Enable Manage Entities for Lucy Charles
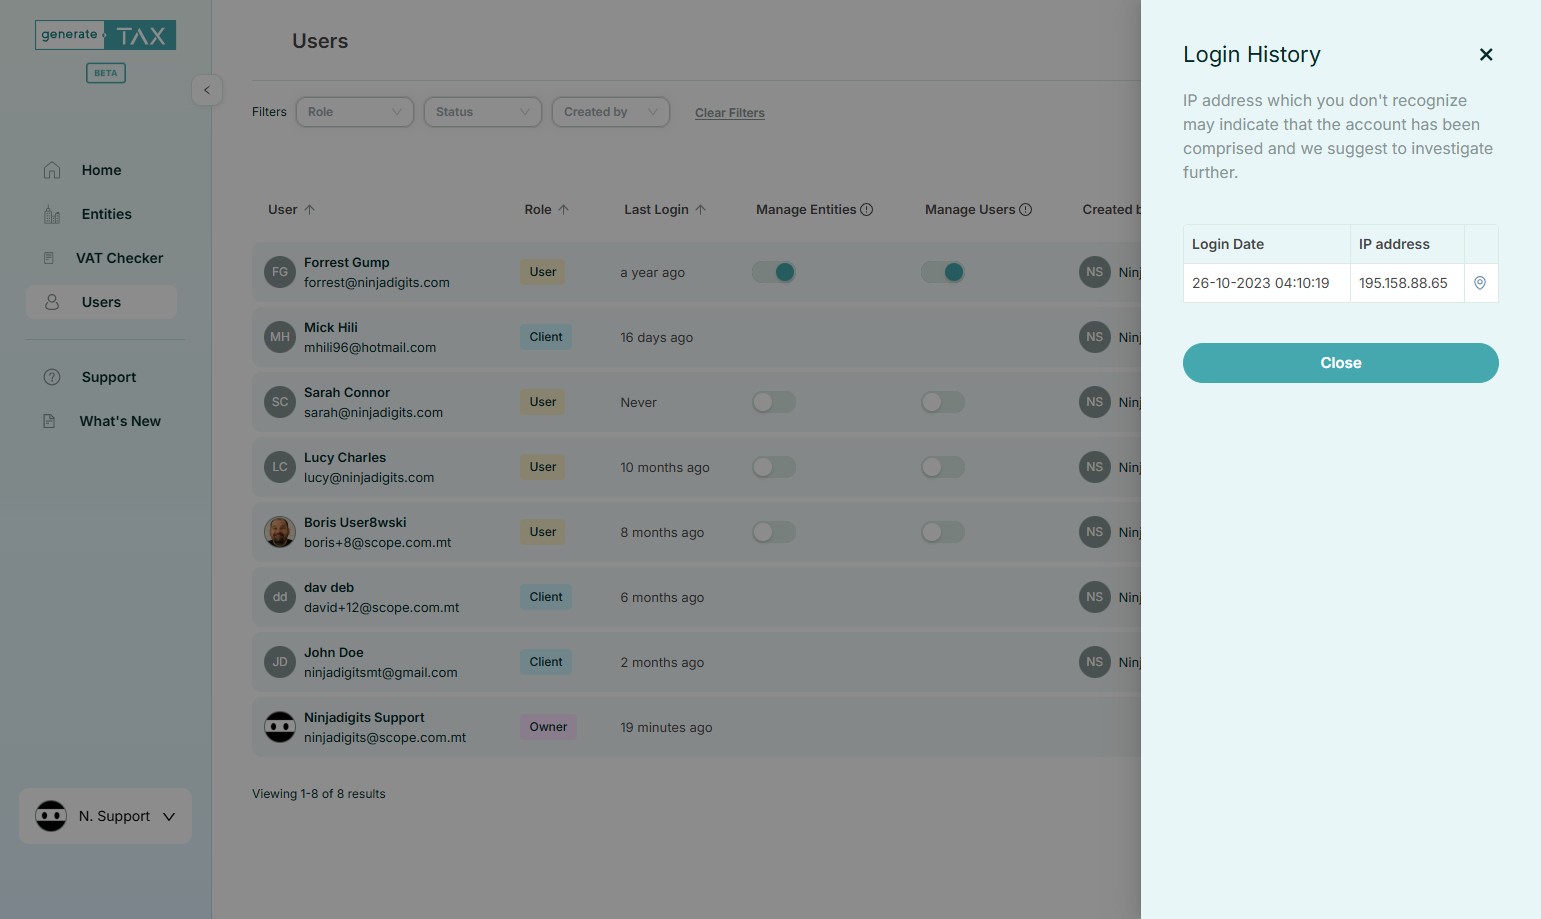Viewport: 1541px width, 919px height. tap(774, 467)
